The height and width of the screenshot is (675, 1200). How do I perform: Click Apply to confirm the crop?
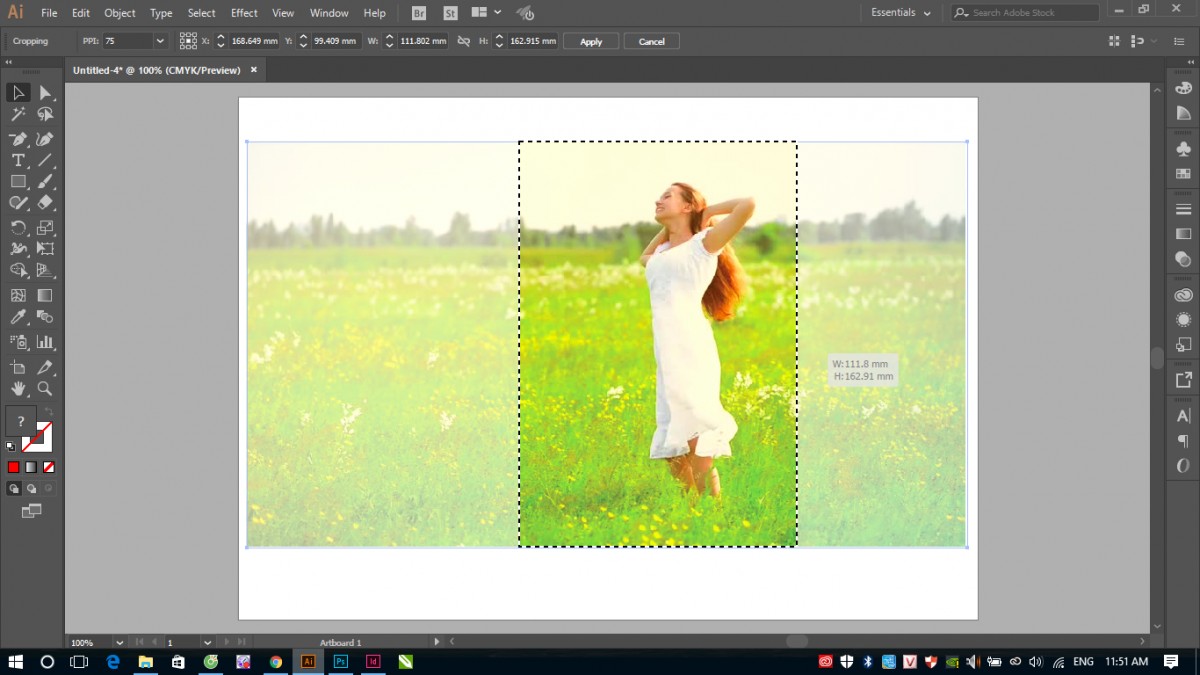591,41
